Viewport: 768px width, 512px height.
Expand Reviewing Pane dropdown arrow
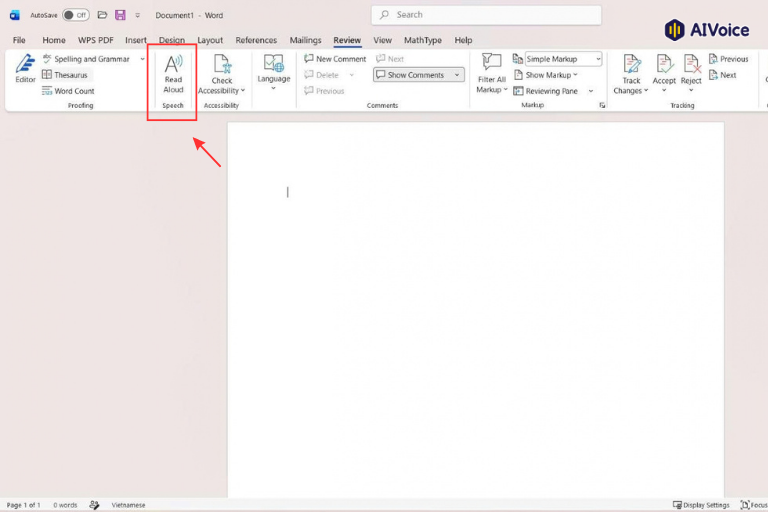[x=591, y=91]
